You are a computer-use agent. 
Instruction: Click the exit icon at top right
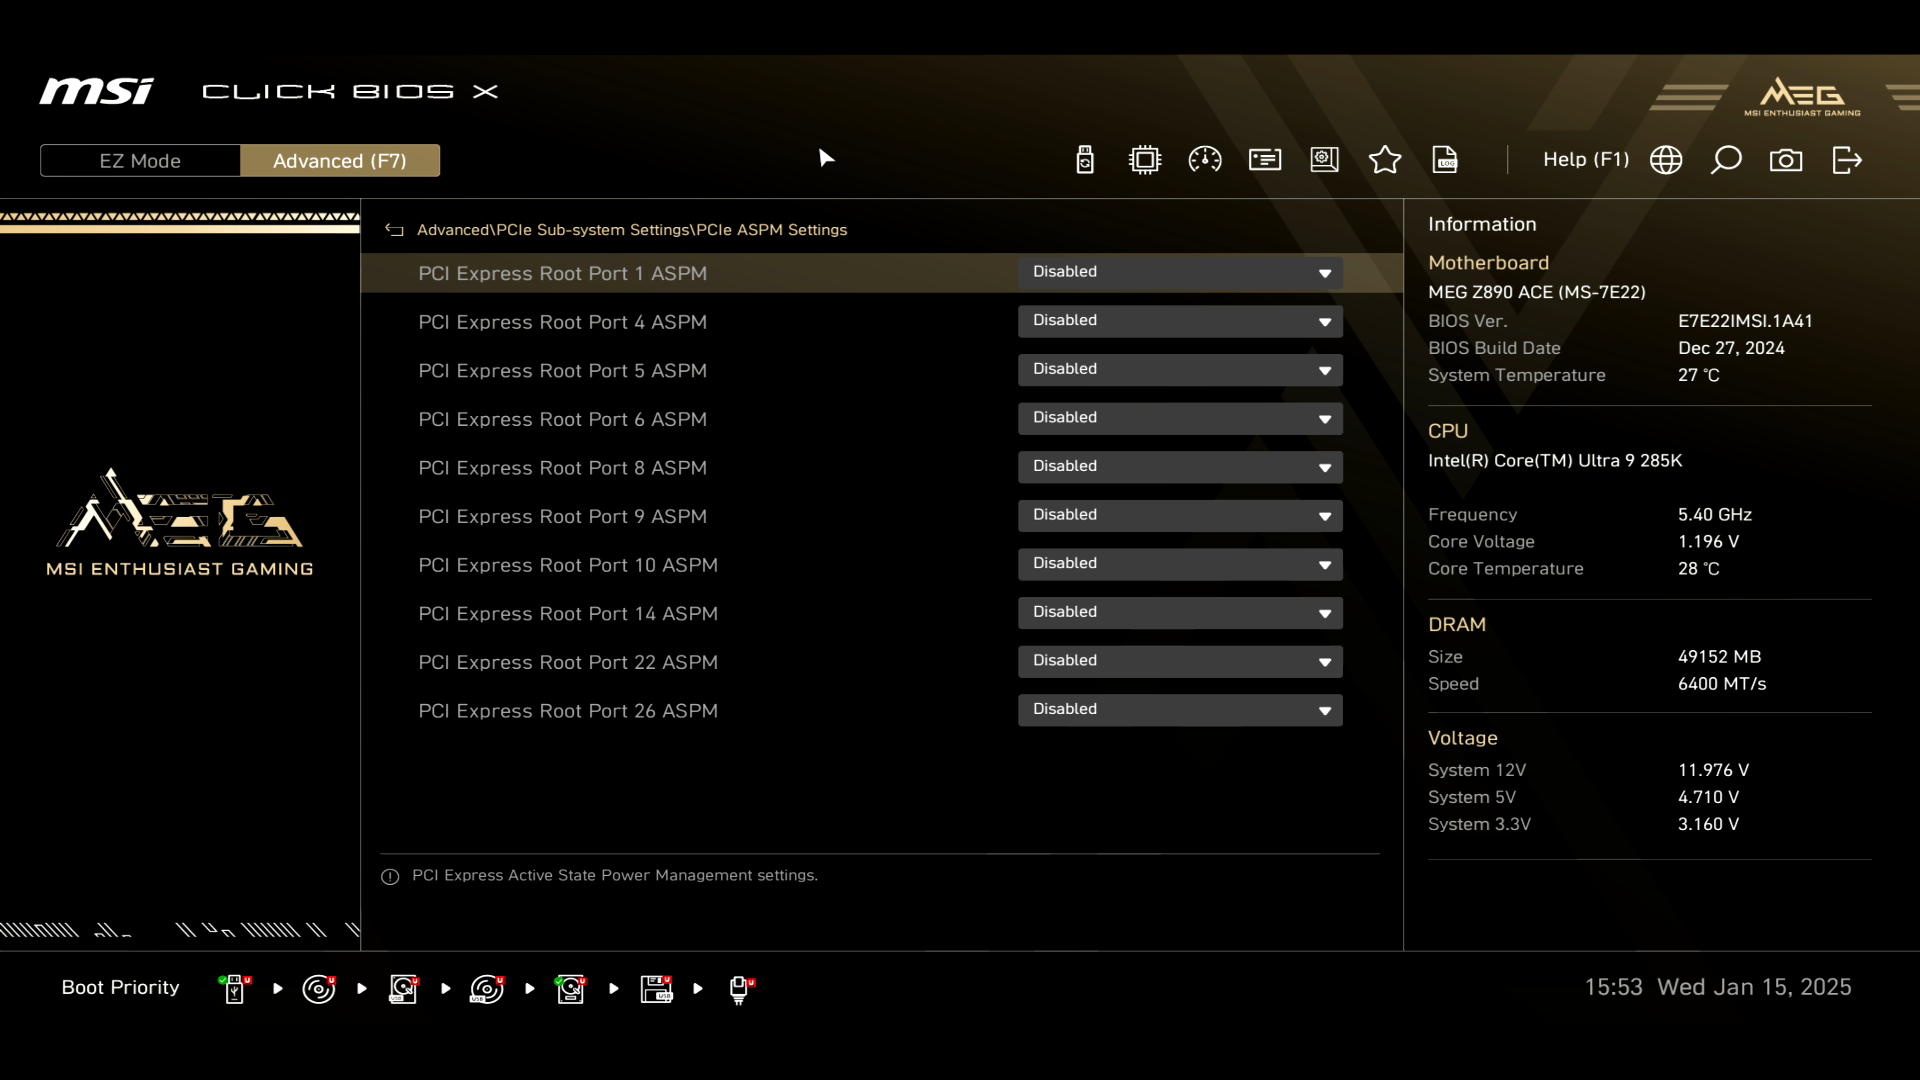click(x=1847, y=160)
